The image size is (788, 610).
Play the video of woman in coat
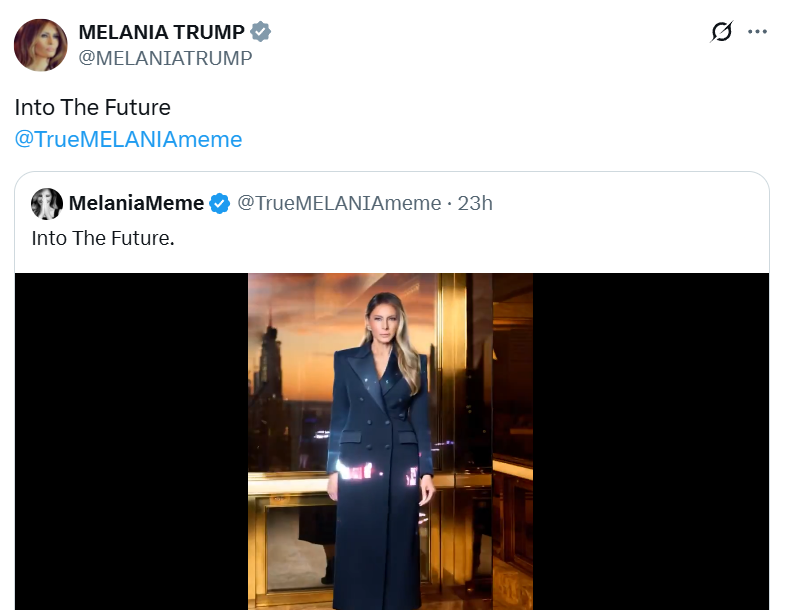click(390, 441)
